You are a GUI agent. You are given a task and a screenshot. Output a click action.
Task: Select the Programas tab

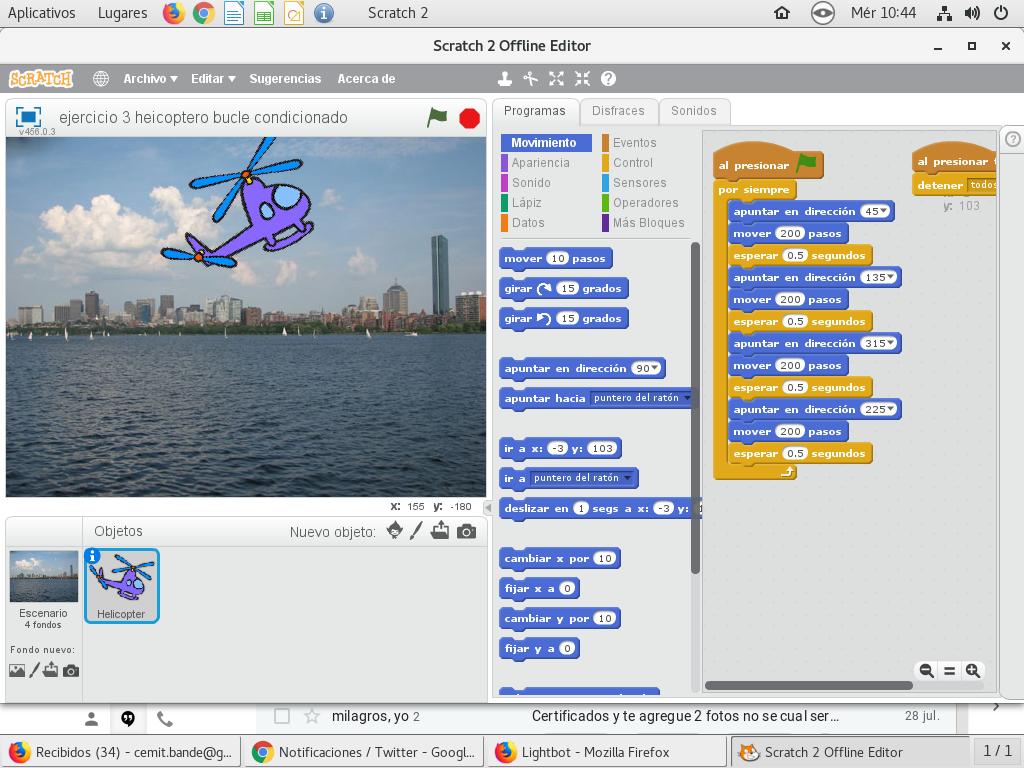pos(535,111)
